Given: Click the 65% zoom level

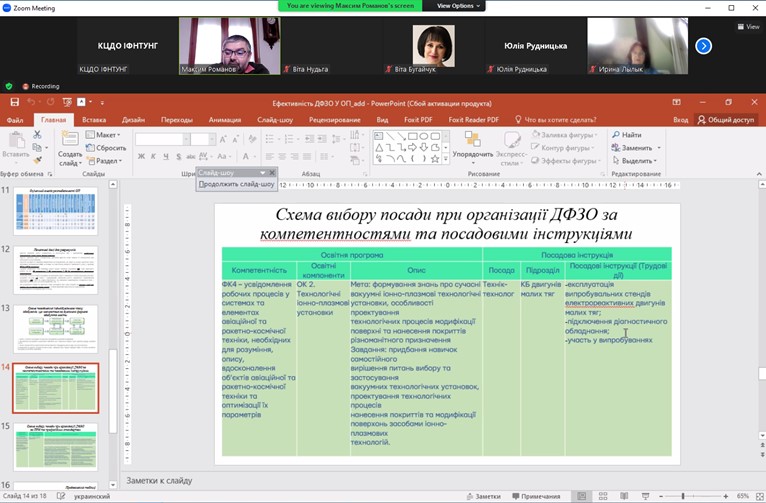Looking at the screenshot, I should click(x=743, y=496).
